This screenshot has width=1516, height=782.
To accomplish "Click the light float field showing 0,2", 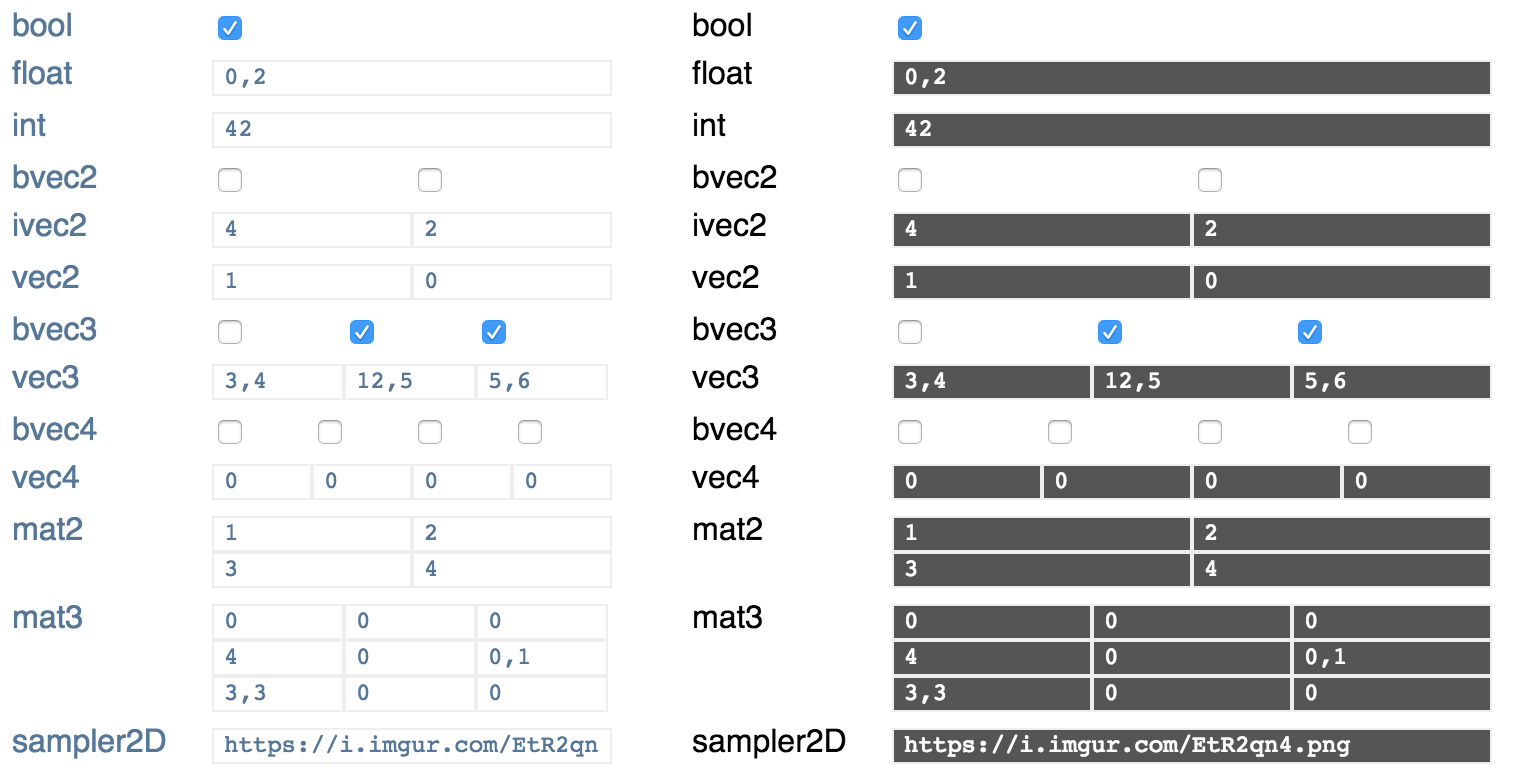I will click(x=411, y=78).
